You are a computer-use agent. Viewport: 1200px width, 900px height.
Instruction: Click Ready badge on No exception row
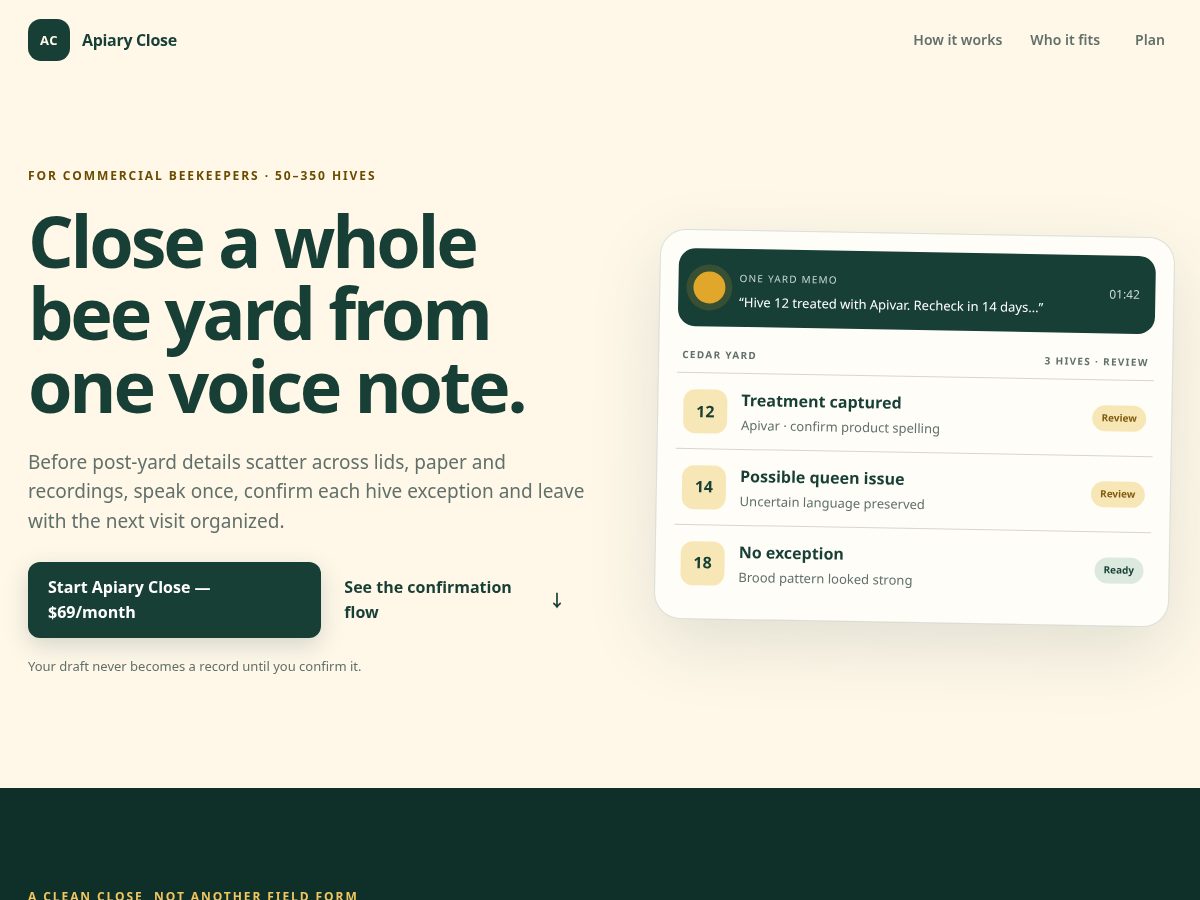pos(1118,570)
